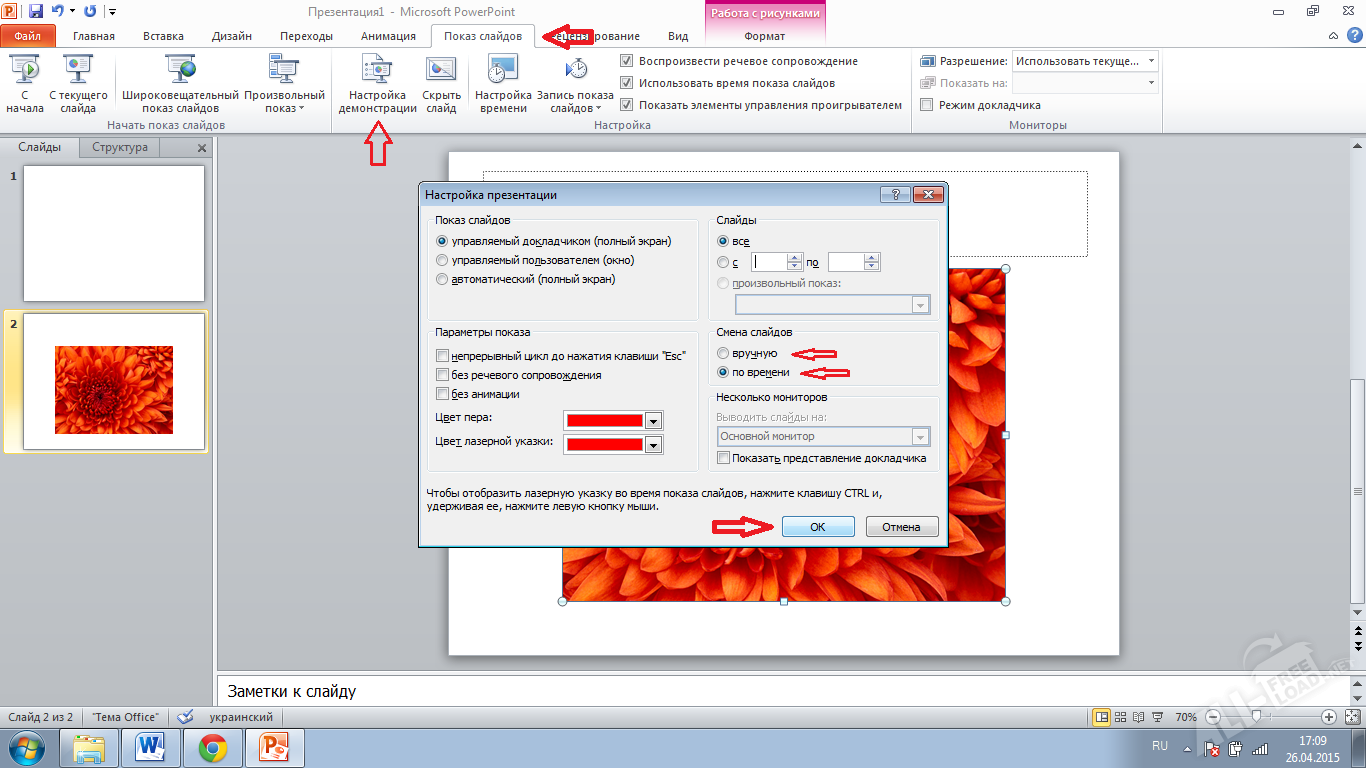Click the 'Цвет лазерной указки' red swatch
This screenshot has width=1366, height=768.
(x=604, y=445)
